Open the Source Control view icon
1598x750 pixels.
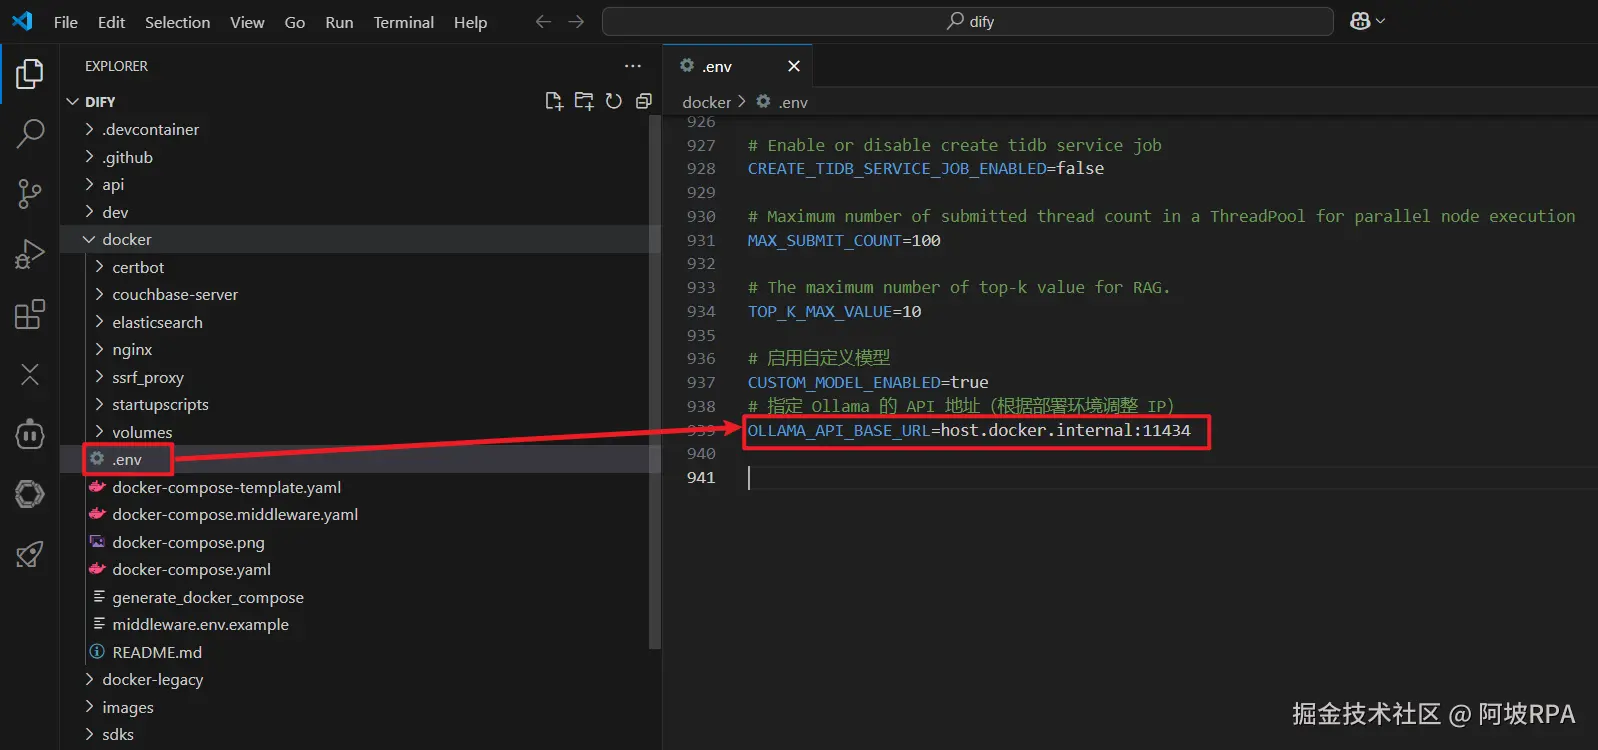[30, 194]
